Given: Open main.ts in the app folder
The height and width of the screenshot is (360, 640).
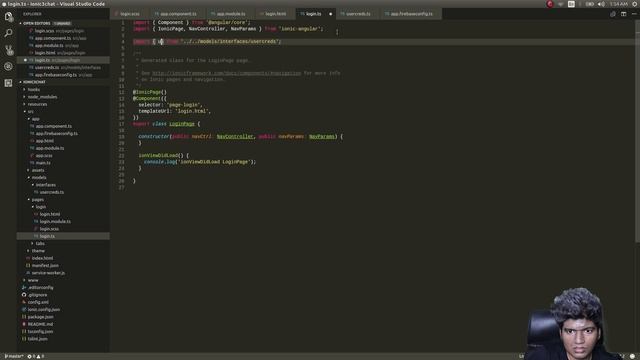Looking at the screenshot, I should (43, 163).
